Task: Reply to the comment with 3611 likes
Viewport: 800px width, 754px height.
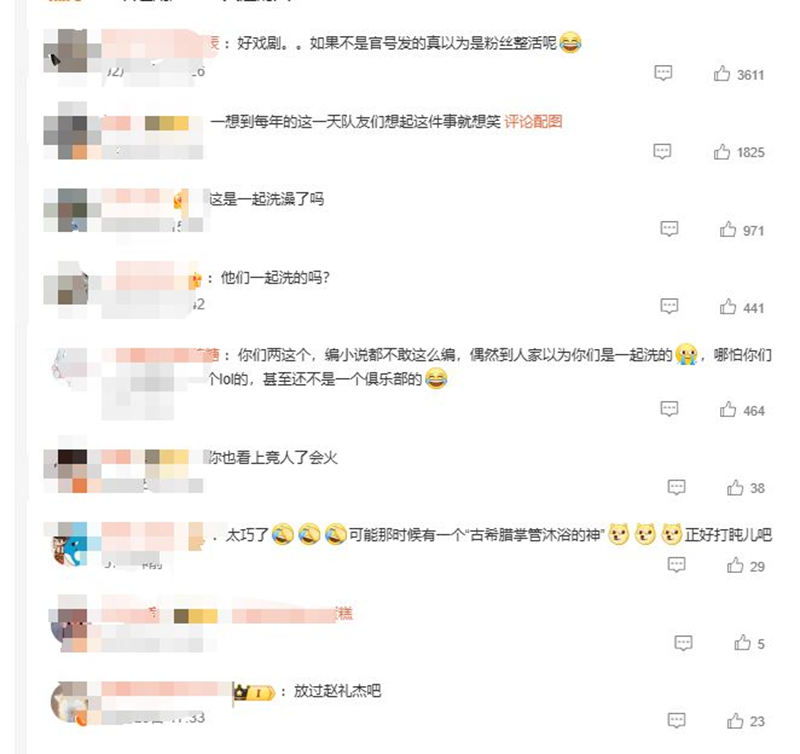Action: [663, 73]
